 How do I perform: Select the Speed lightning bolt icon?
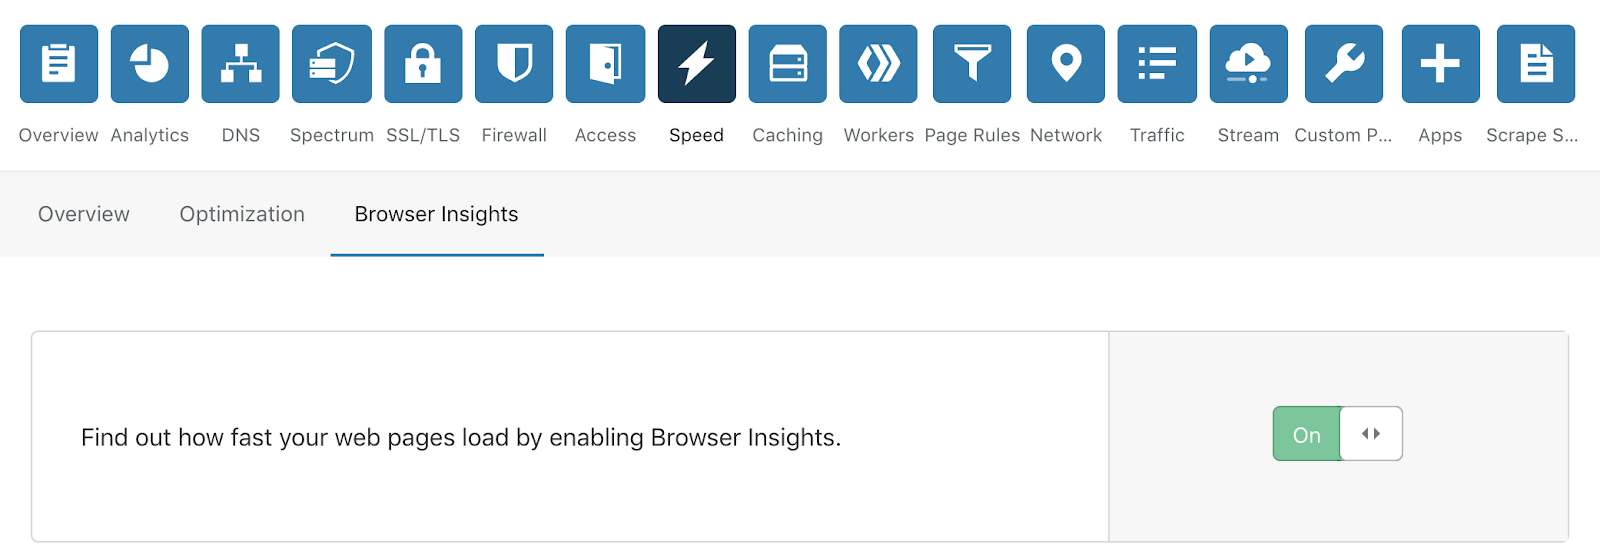697,64
